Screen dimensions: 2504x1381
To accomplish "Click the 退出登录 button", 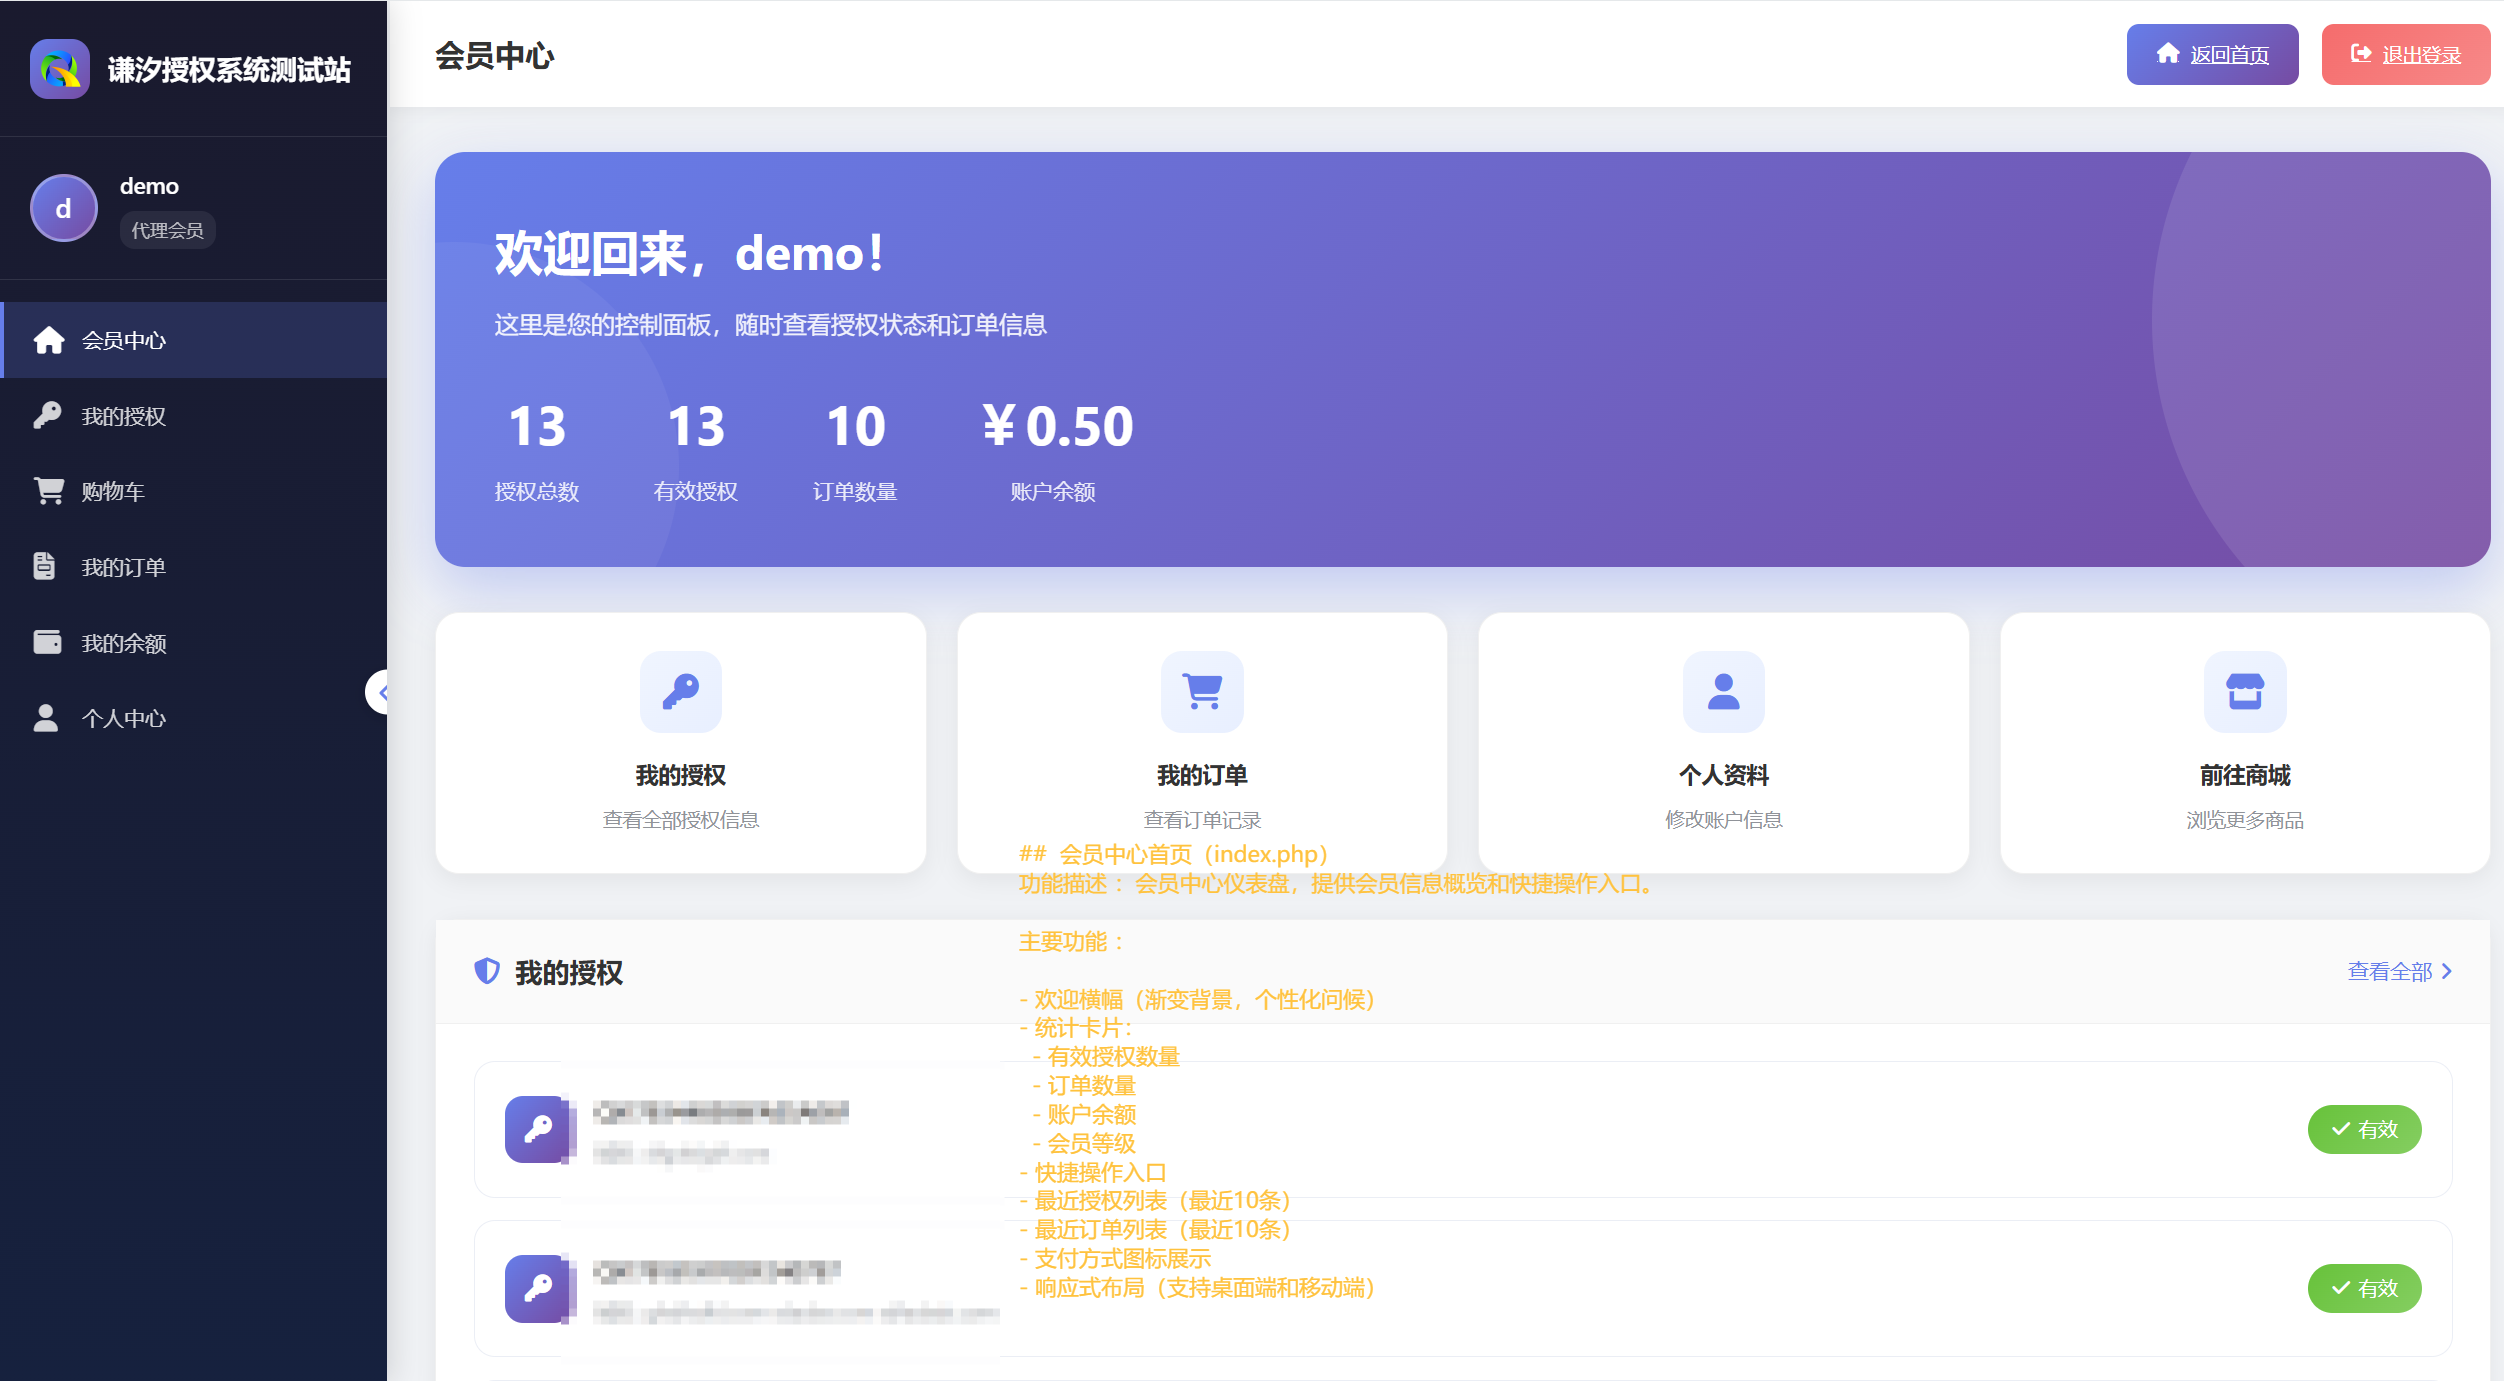I will tap(2405, 55).
